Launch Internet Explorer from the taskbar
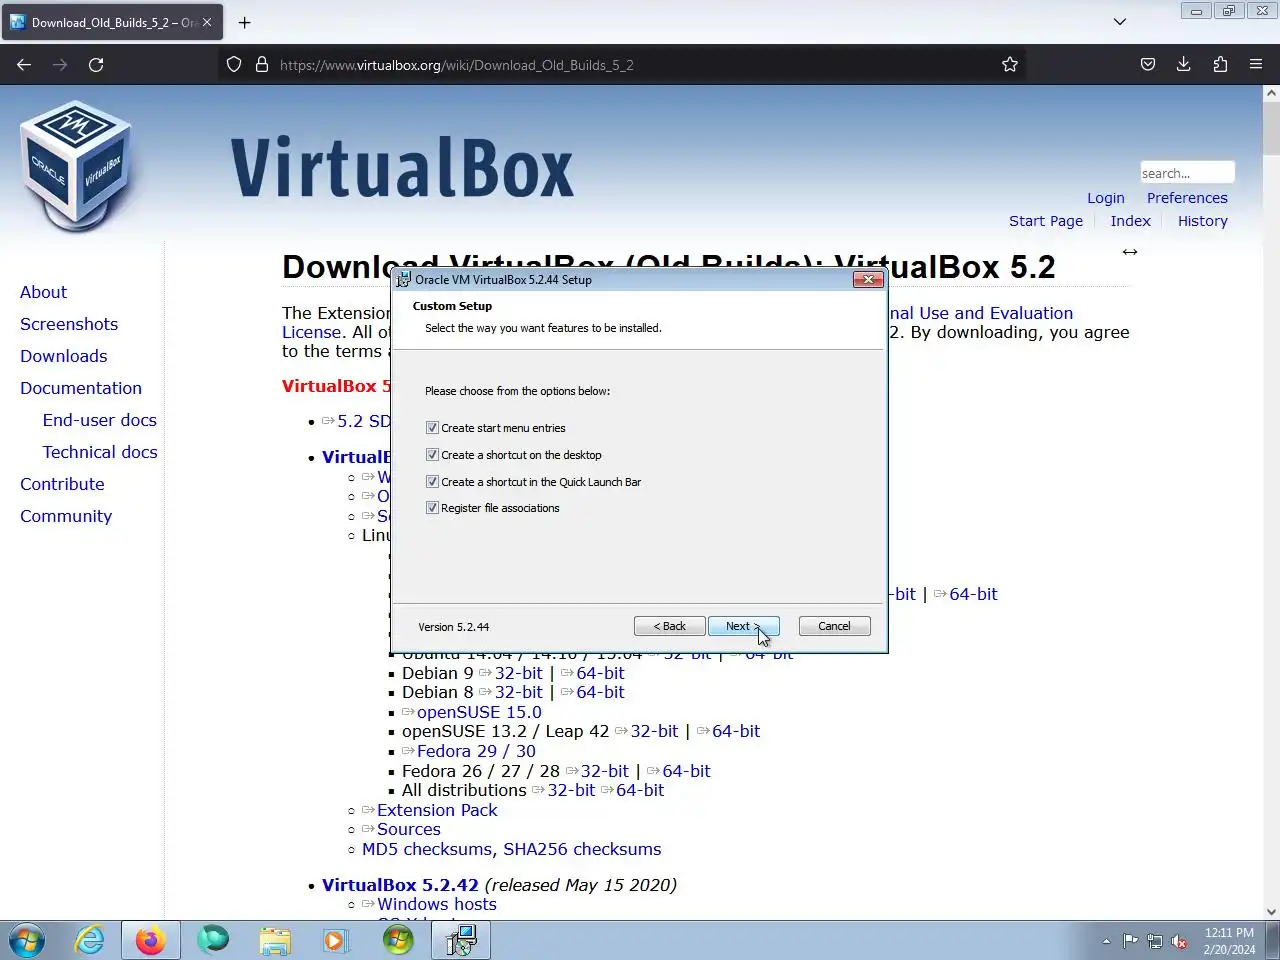Viewport: 1280px width, 960px height. pos(90,940)
